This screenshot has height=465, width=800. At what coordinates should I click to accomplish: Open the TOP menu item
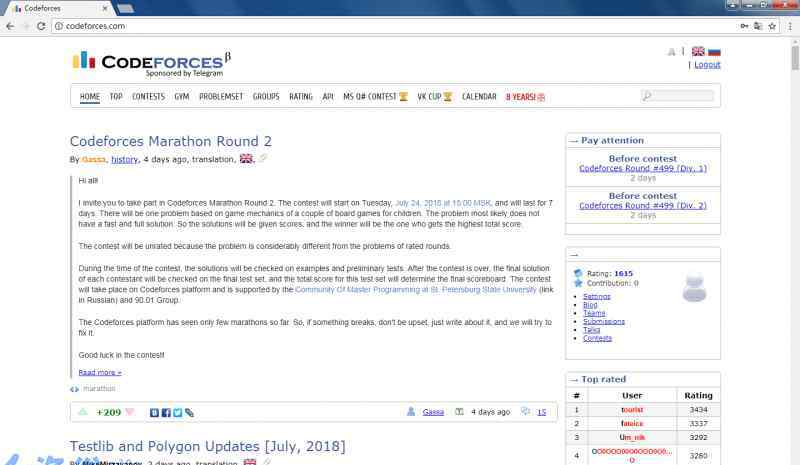point(116,96)
